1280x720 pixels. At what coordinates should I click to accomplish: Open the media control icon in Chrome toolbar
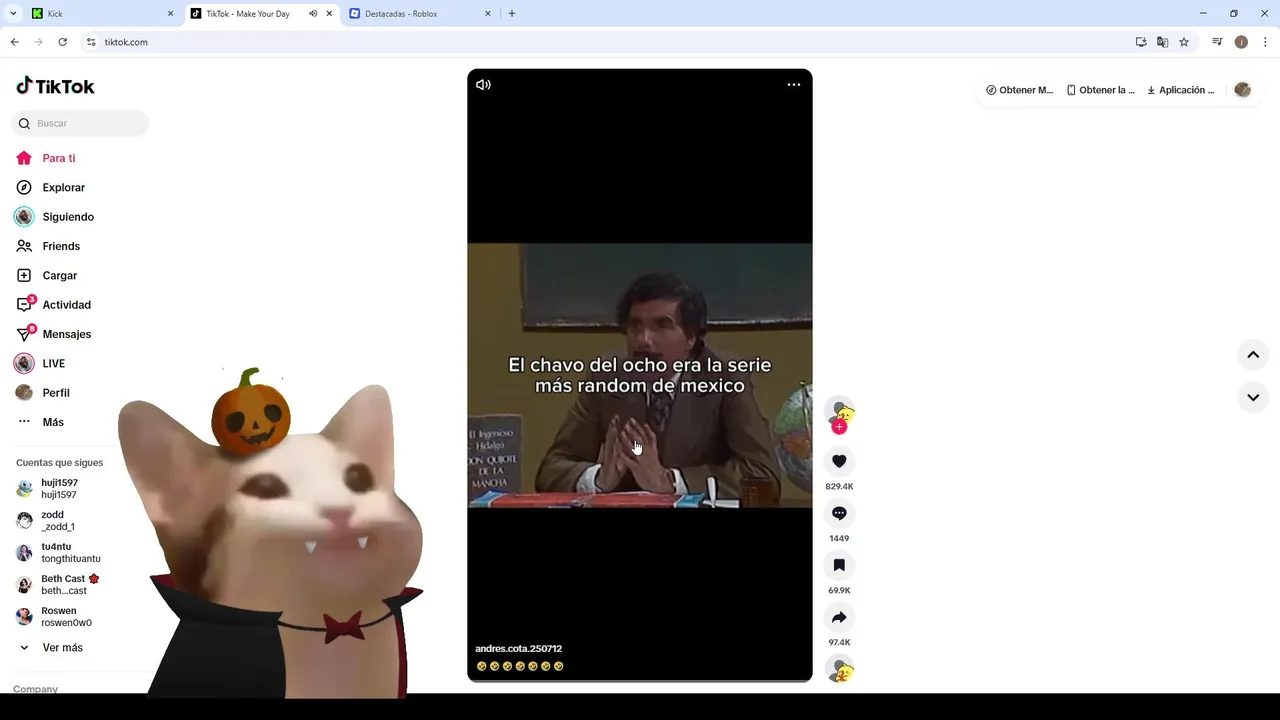pos(1217,42)
